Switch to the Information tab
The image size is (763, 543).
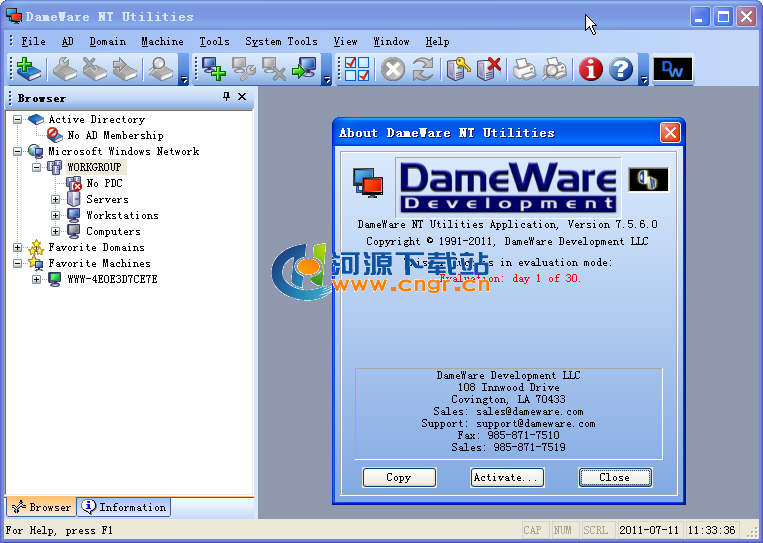click(x=125, y=507)
